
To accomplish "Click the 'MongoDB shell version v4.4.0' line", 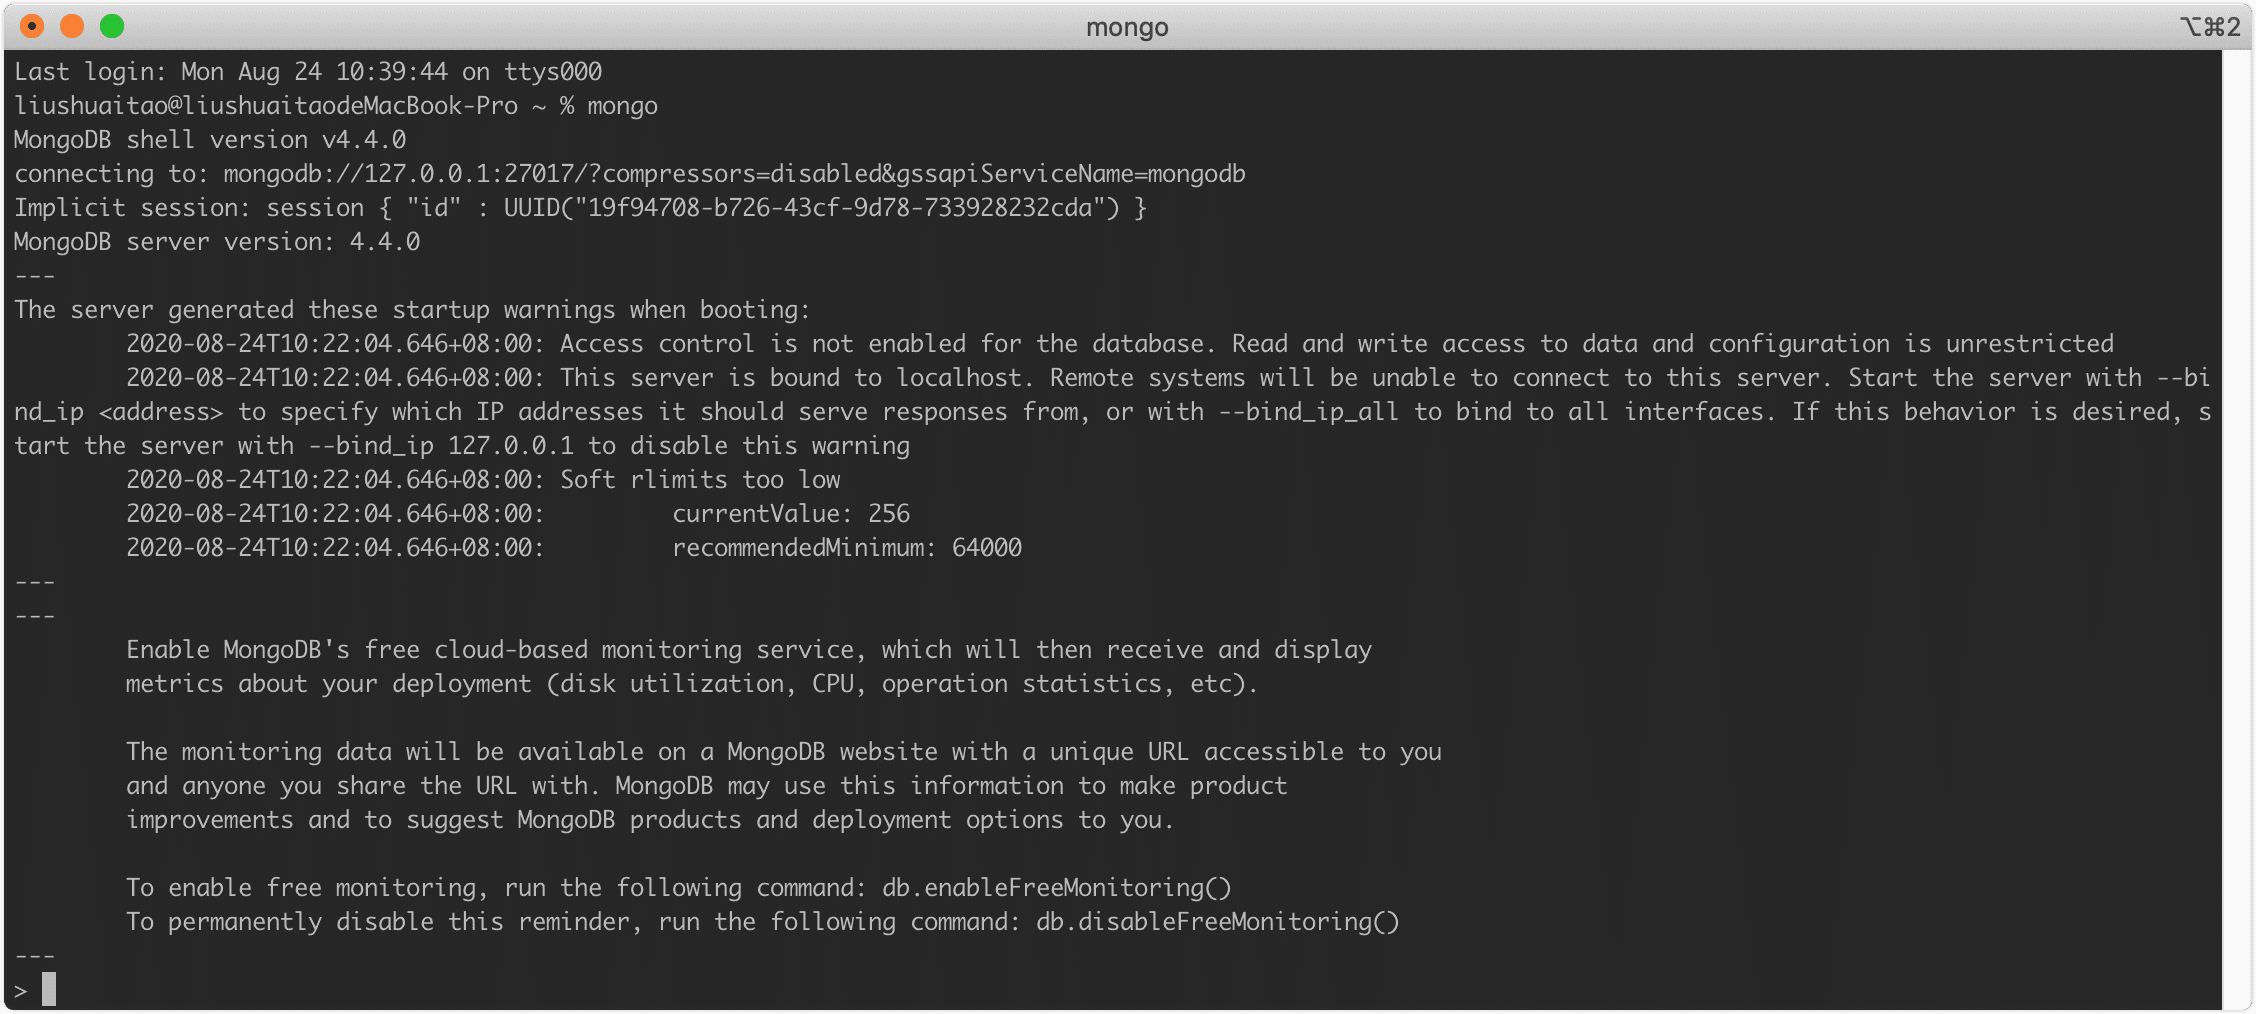I will click(x=210, y=140).
